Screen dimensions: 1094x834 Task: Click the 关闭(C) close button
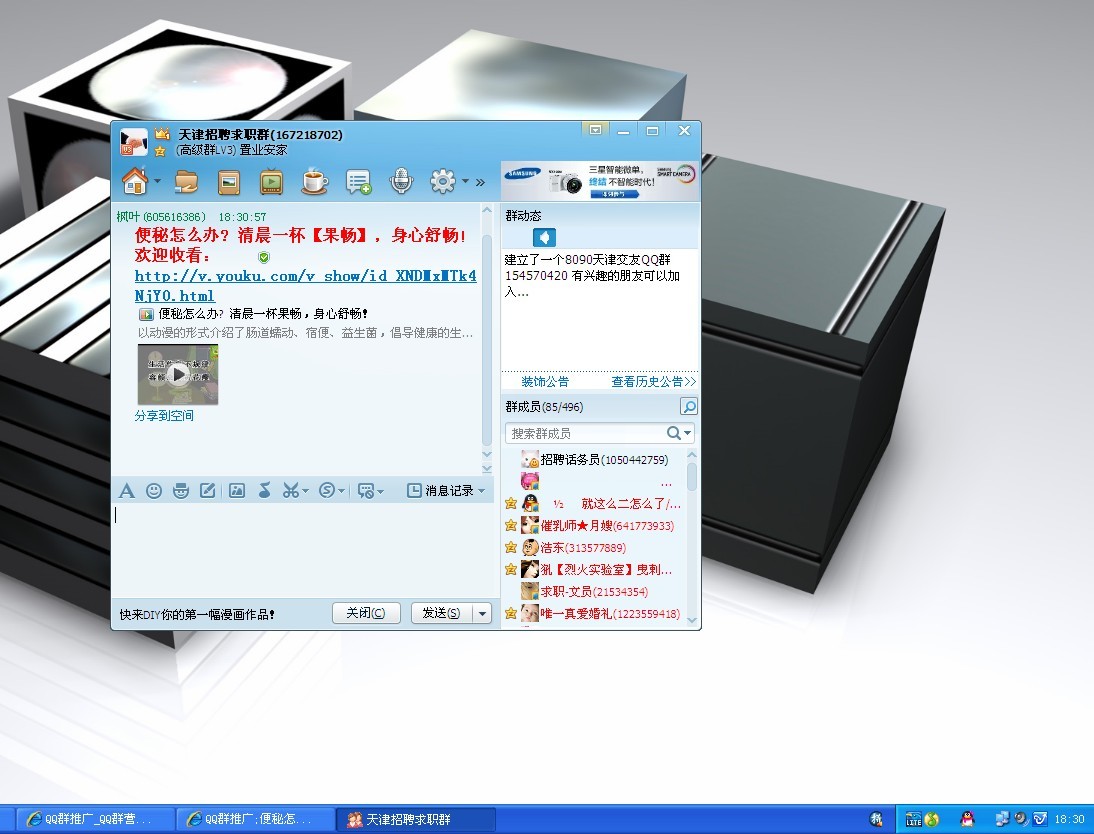point(366,613)
